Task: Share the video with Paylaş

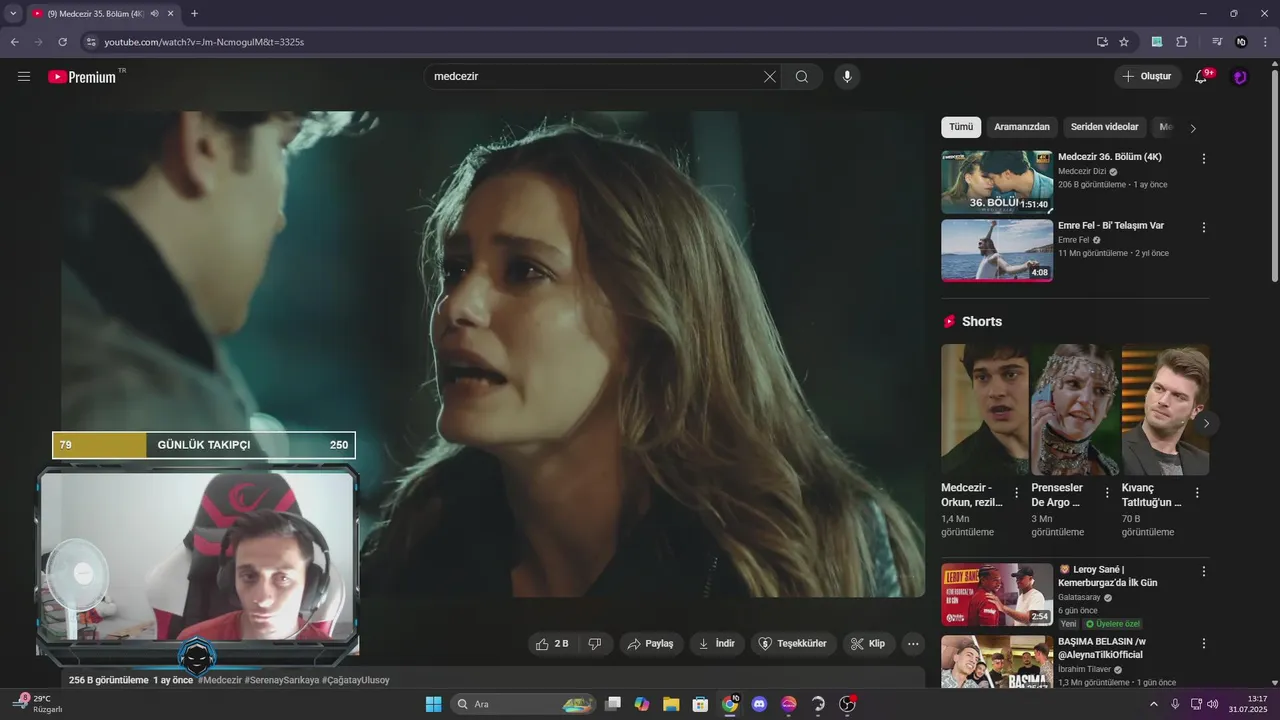Action: click(x=650, y=644)
